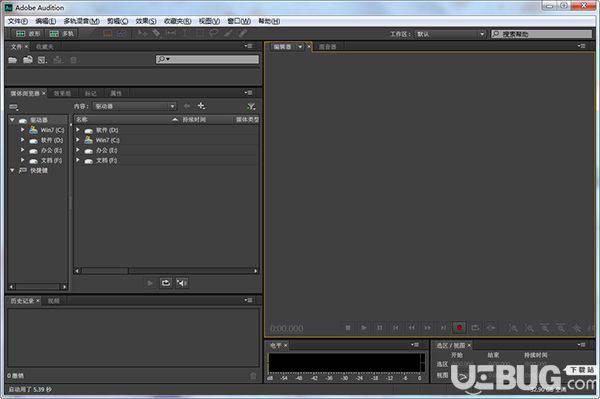Open the 工作区 workspace dropdown
The image size is (600, 399).
click(x=450, y=34)
